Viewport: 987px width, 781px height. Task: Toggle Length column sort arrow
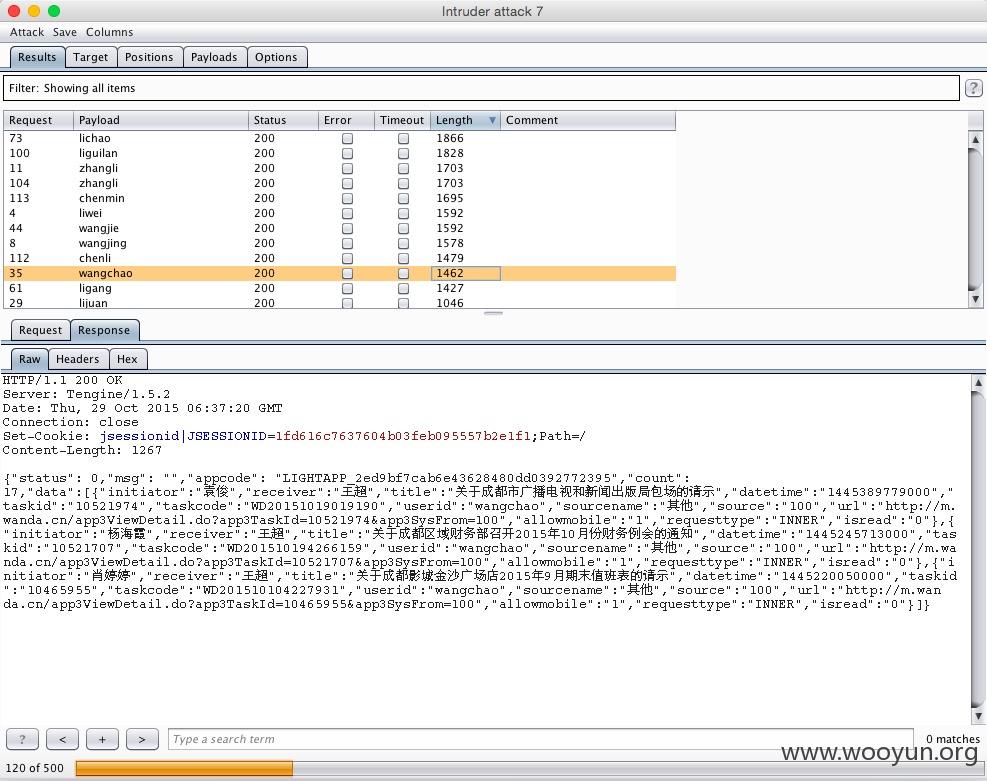click(x=492, y=120)
